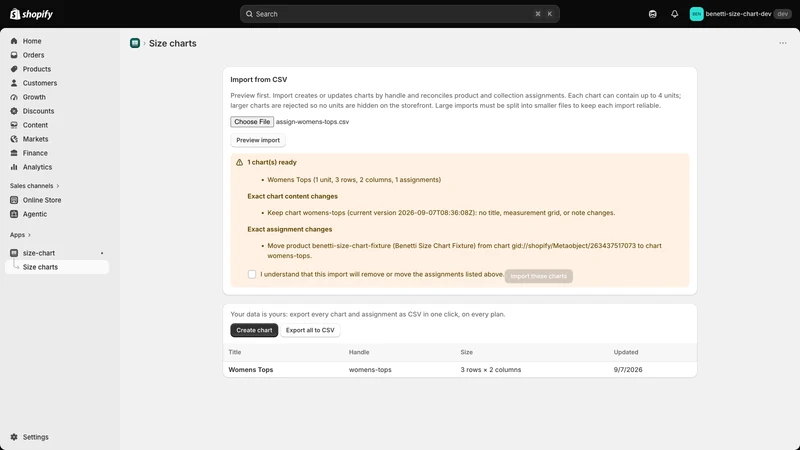
Task: Click the 'Import from CSV' heading
Action: coord(259,80)
